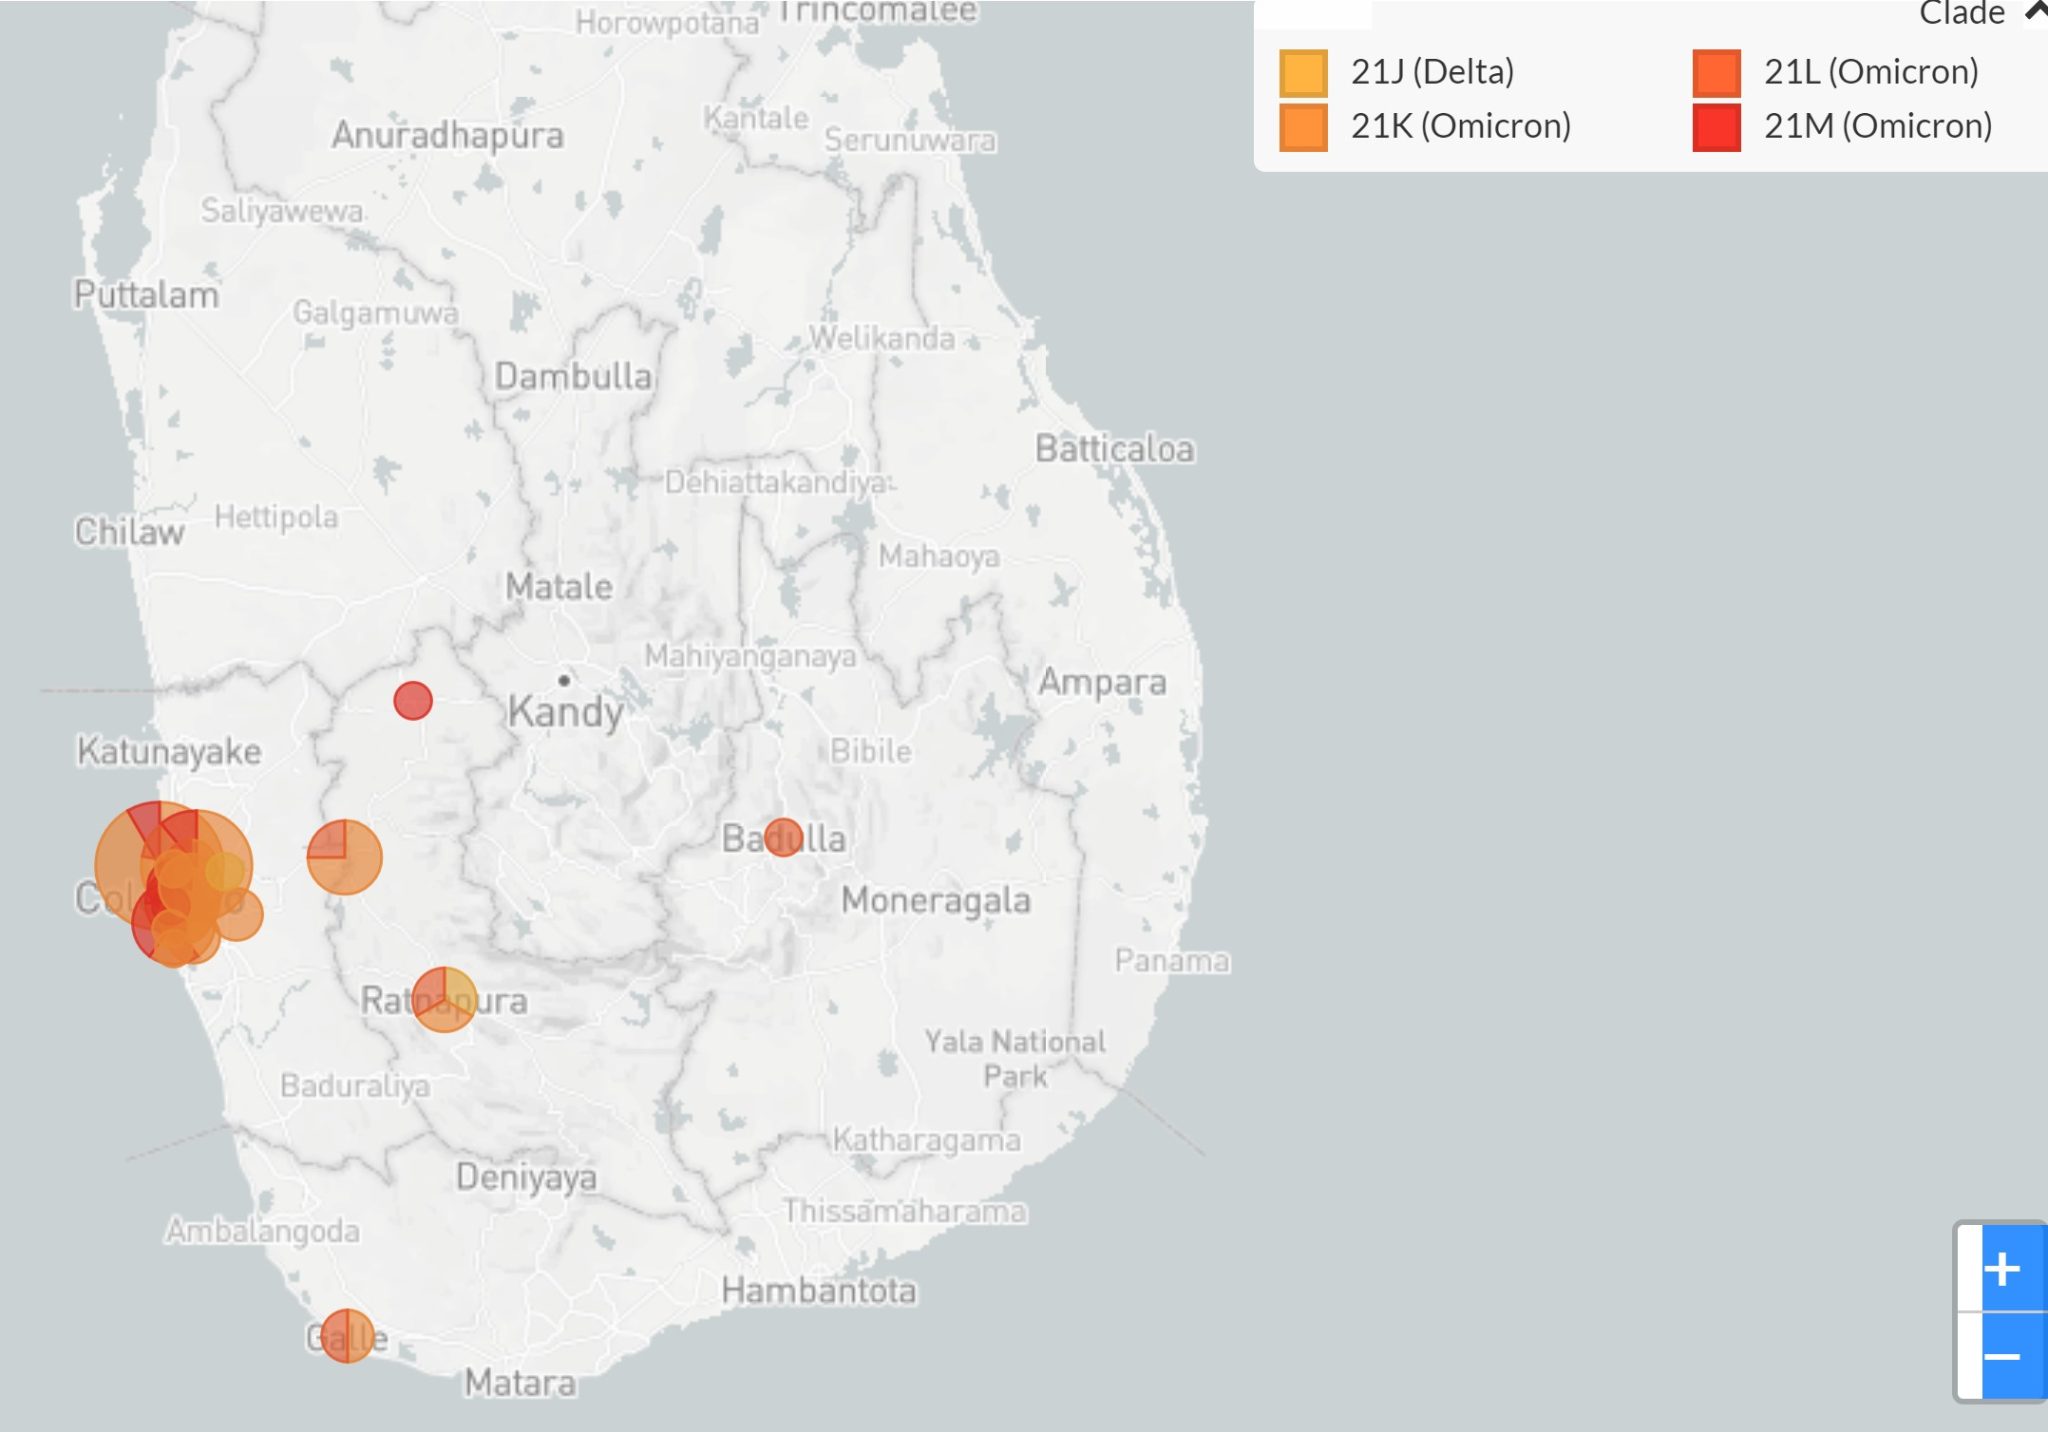Click the red circle west of Kandy
Viewport: 2048px width, 1432px height.
[x=413, y=701]
